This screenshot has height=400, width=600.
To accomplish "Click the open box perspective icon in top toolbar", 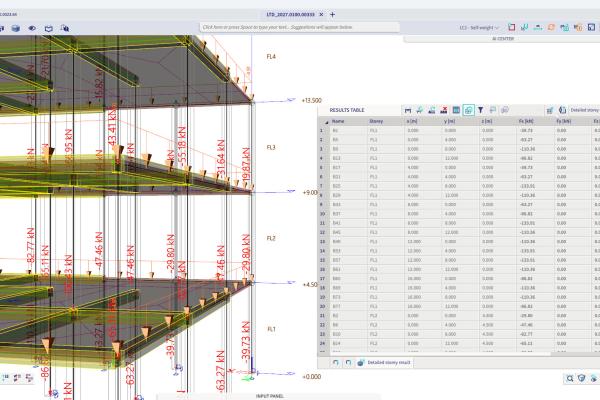I will [49, 28].
